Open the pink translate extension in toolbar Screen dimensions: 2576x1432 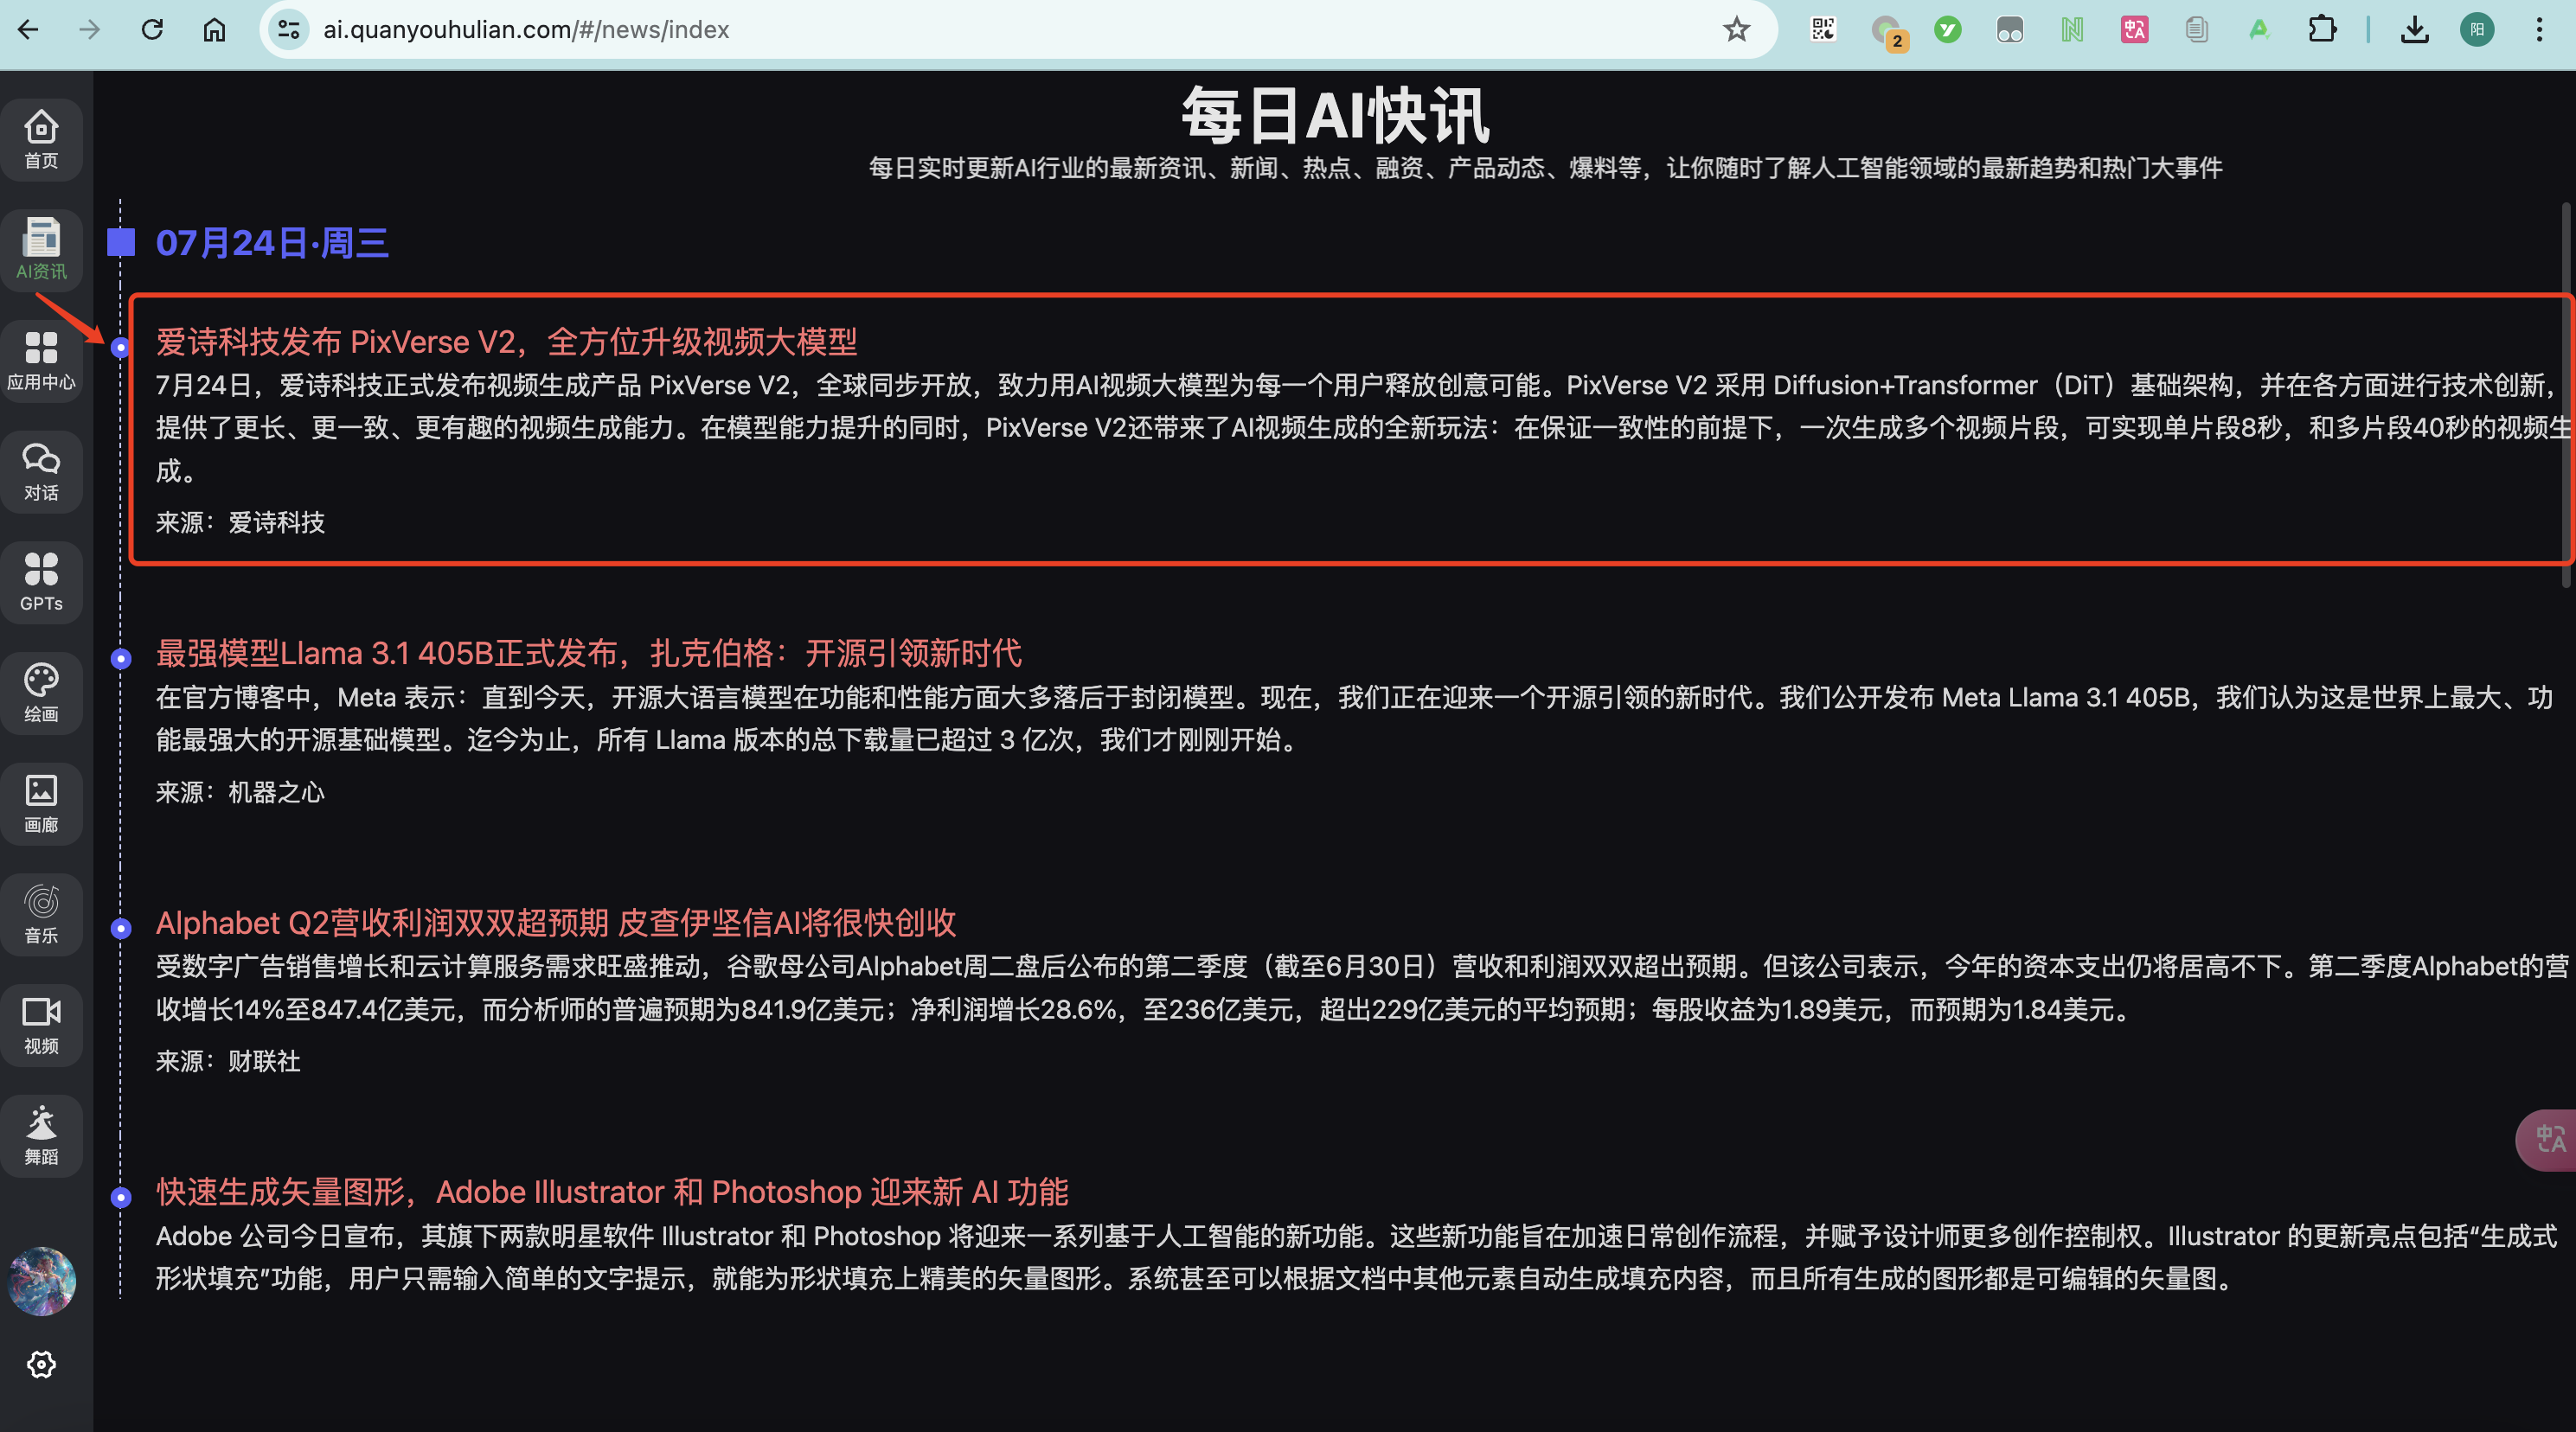(2134, 29)
